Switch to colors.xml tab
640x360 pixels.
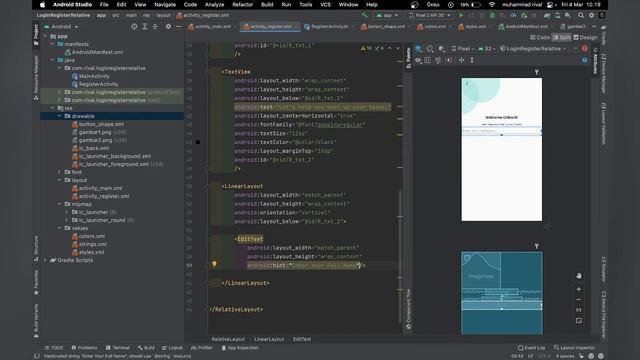pyautogui.click(x=434, y=27)
